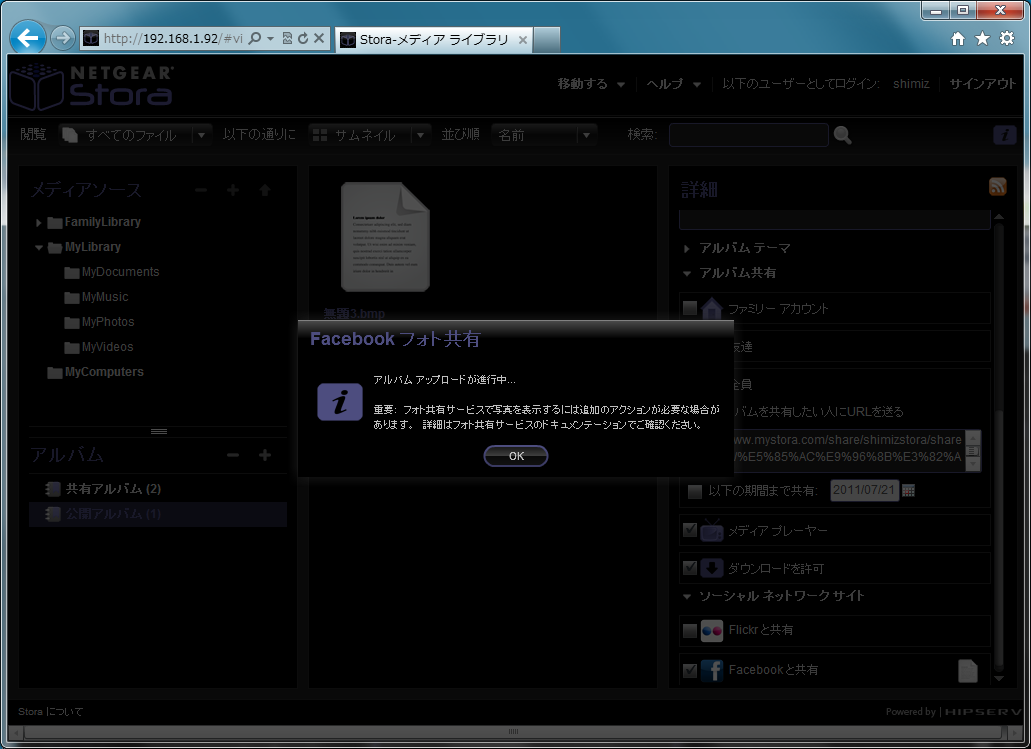Image resolution: width=1031 pixels, height=749 pixels.
Task: Open the ヘルプ menu
Action: tap(673, 84)
